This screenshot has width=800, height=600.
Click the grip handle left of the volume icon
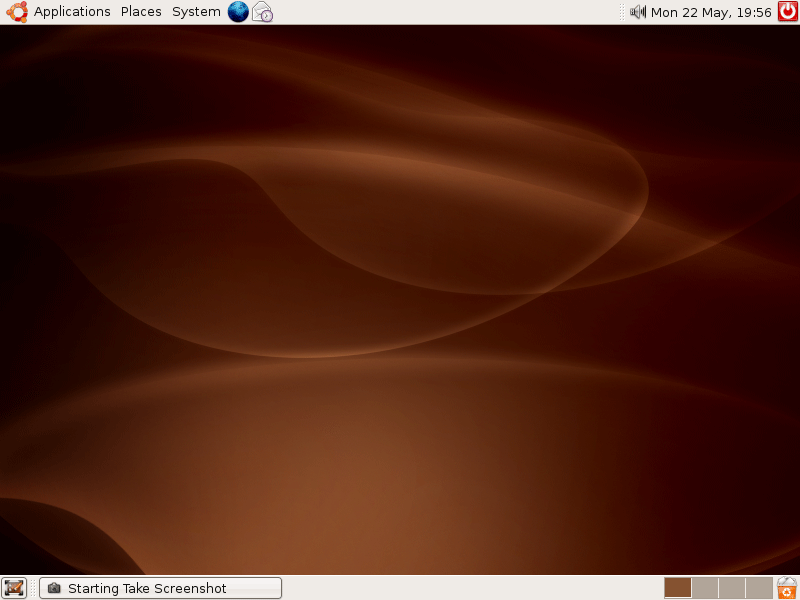(x=623, y=12)
